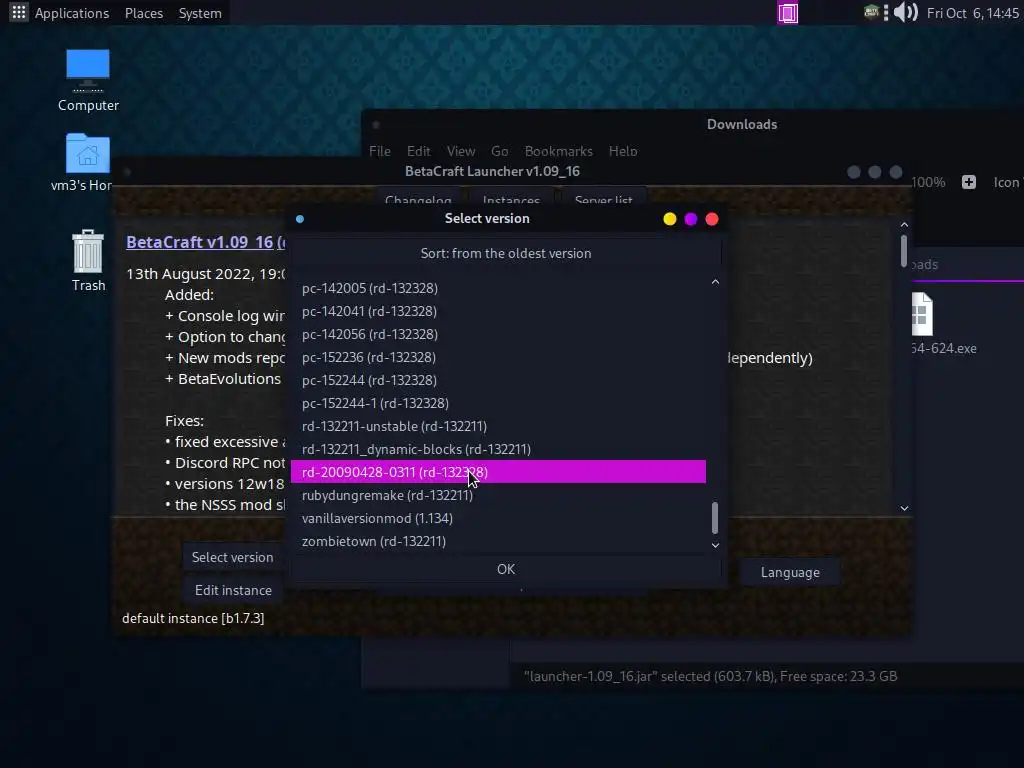This screenshot has height=768, width=1024.
Task: Select version rubydungremake (rd-132211)
Action: click(498, 495)
